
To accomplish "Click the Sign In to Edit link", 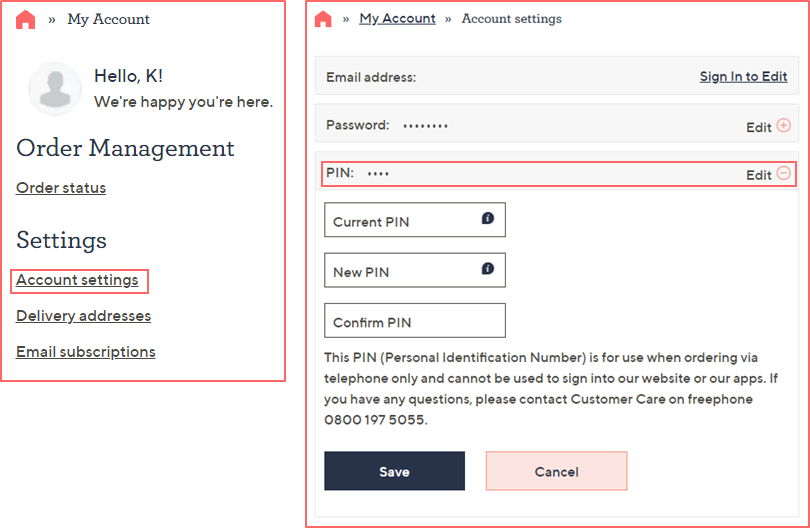I will 743,76.
